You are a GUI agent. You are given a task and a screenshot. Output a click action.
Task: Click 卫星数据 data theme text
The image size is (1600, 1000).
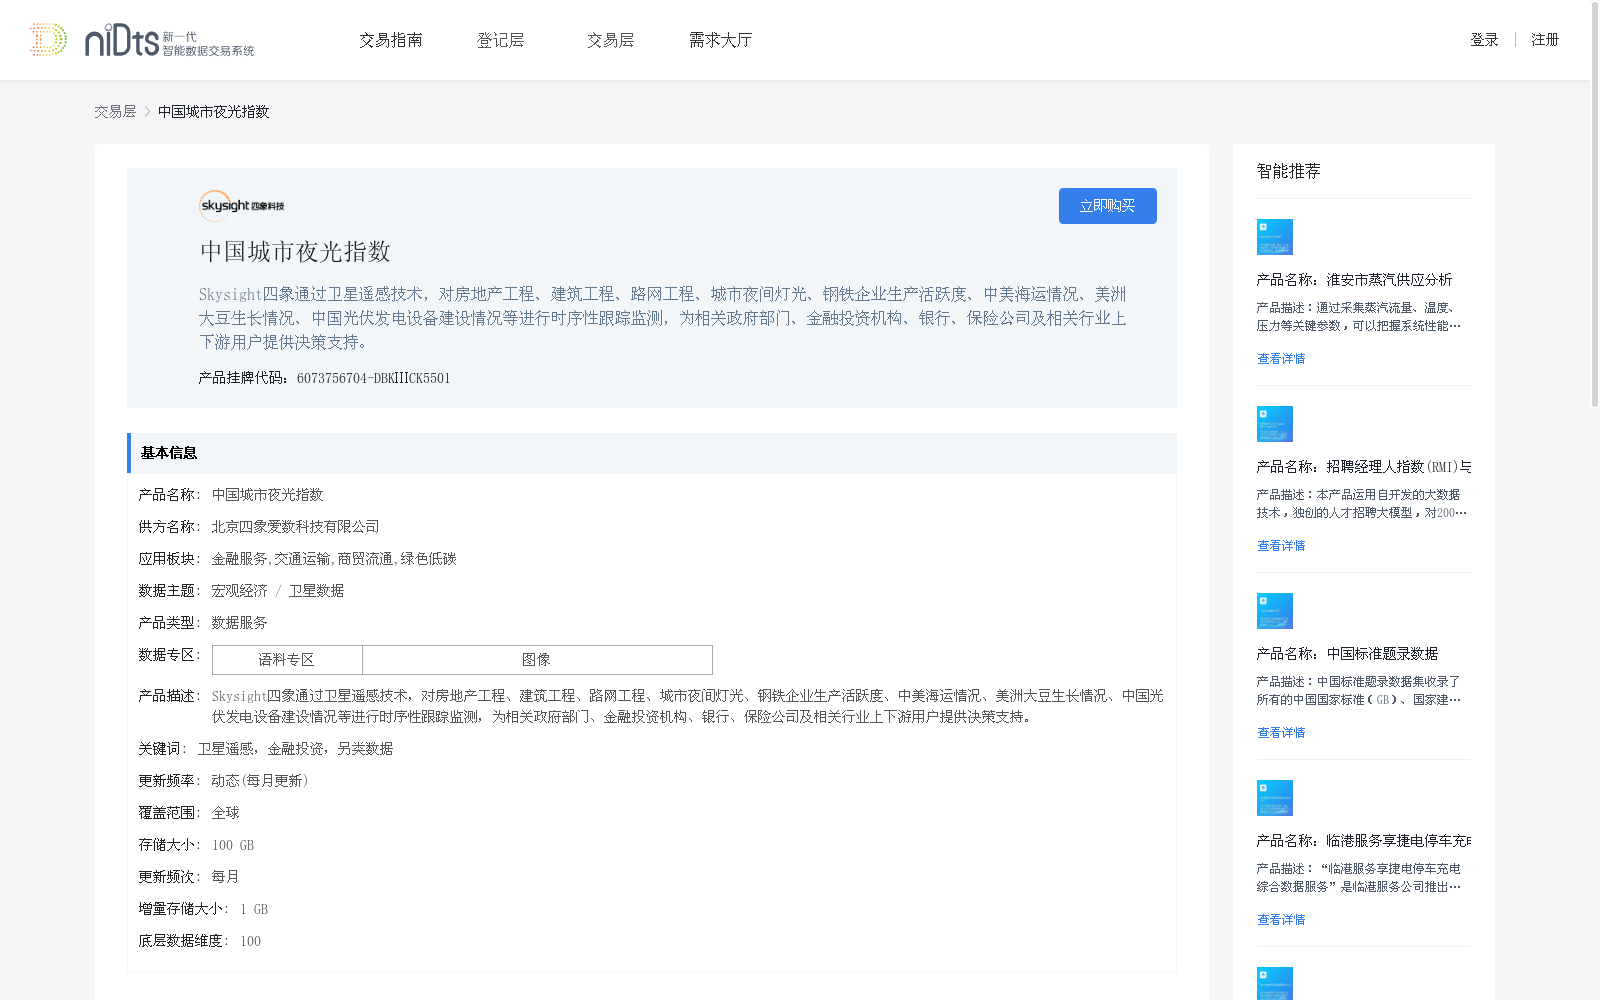pos(316,591)
